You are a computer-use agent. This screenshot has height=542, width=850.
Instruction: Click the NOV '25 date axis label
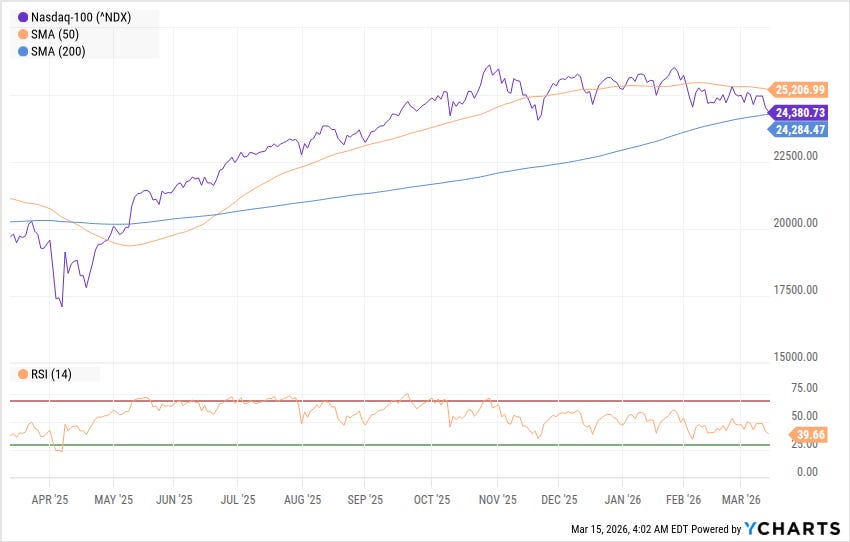coord(498,500)
